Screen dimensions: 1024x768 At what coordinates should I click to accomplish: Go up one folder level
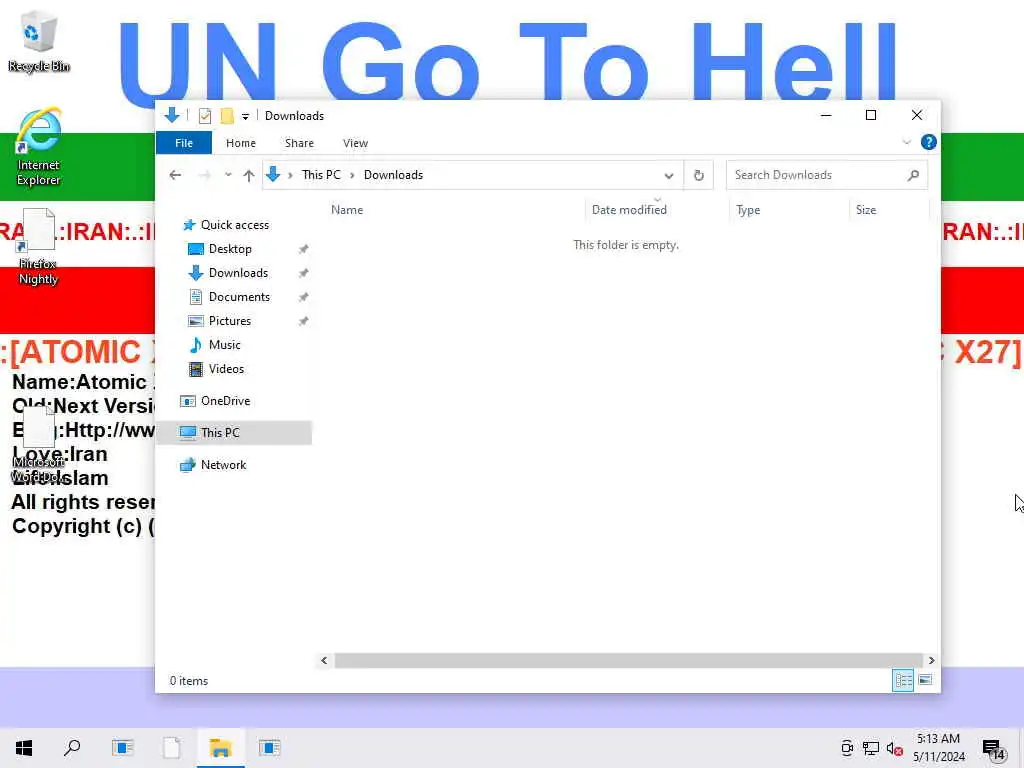click(248, 175)
